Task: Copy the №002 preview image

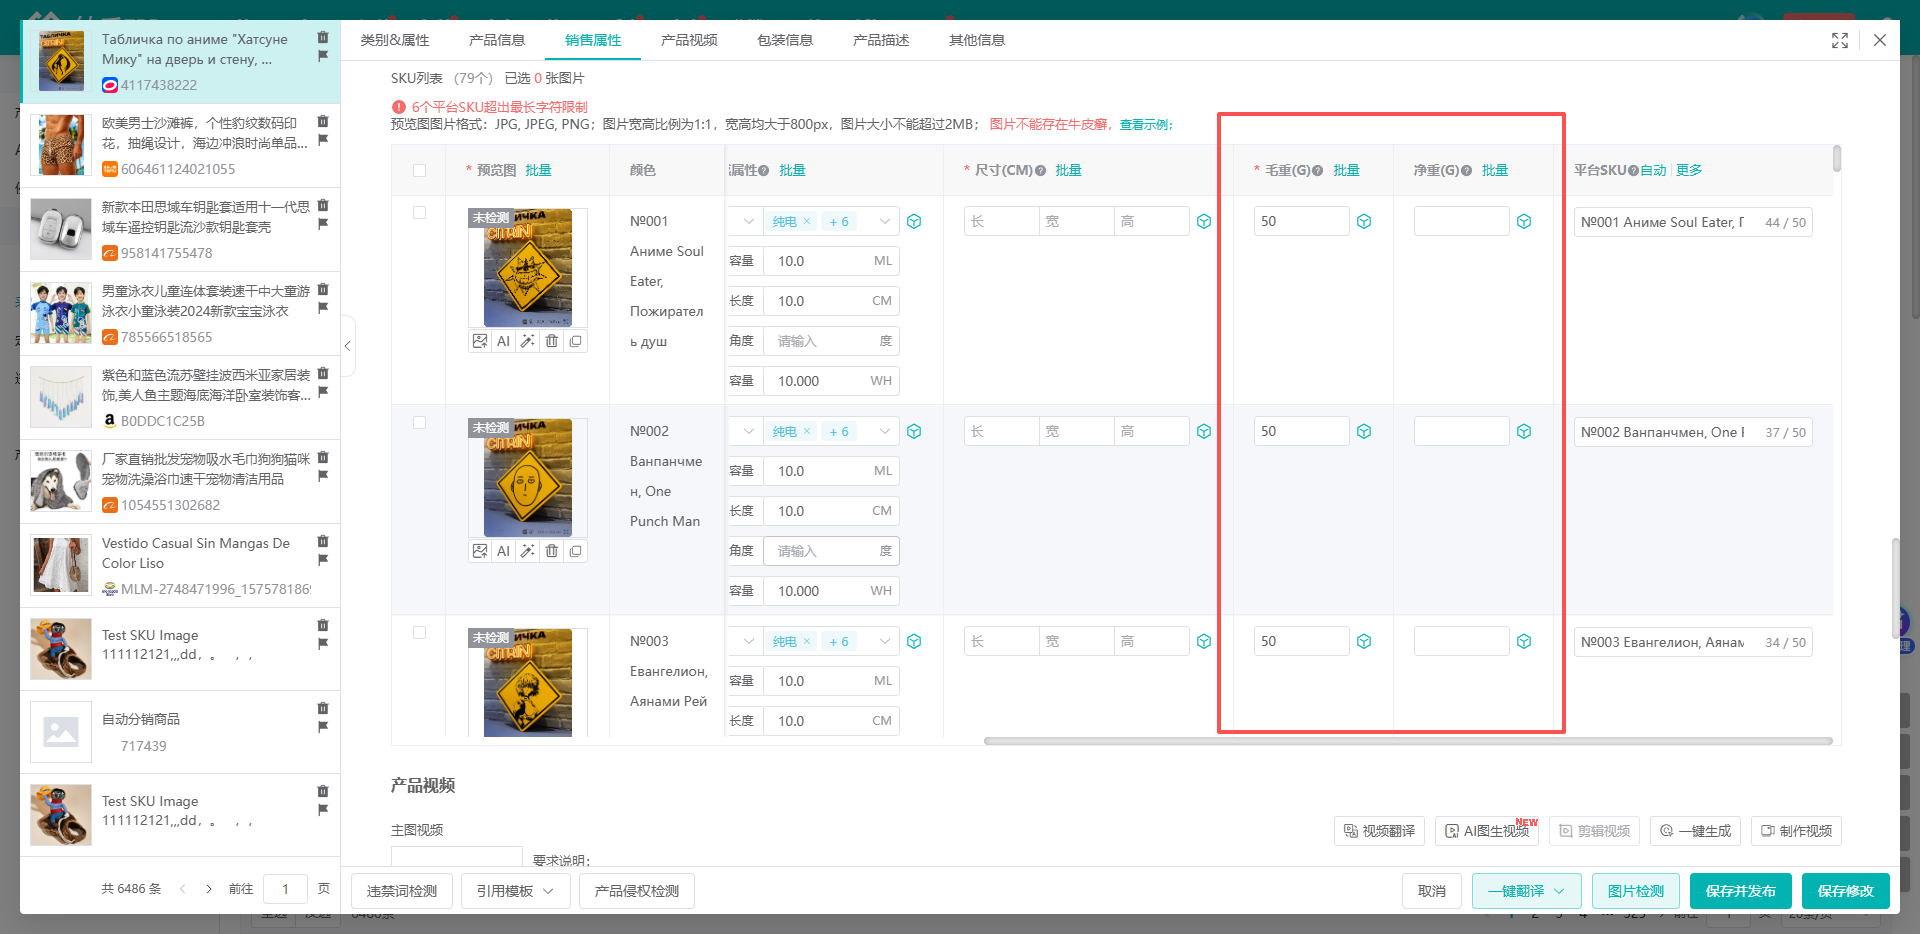Action: [x=575, y=551]
